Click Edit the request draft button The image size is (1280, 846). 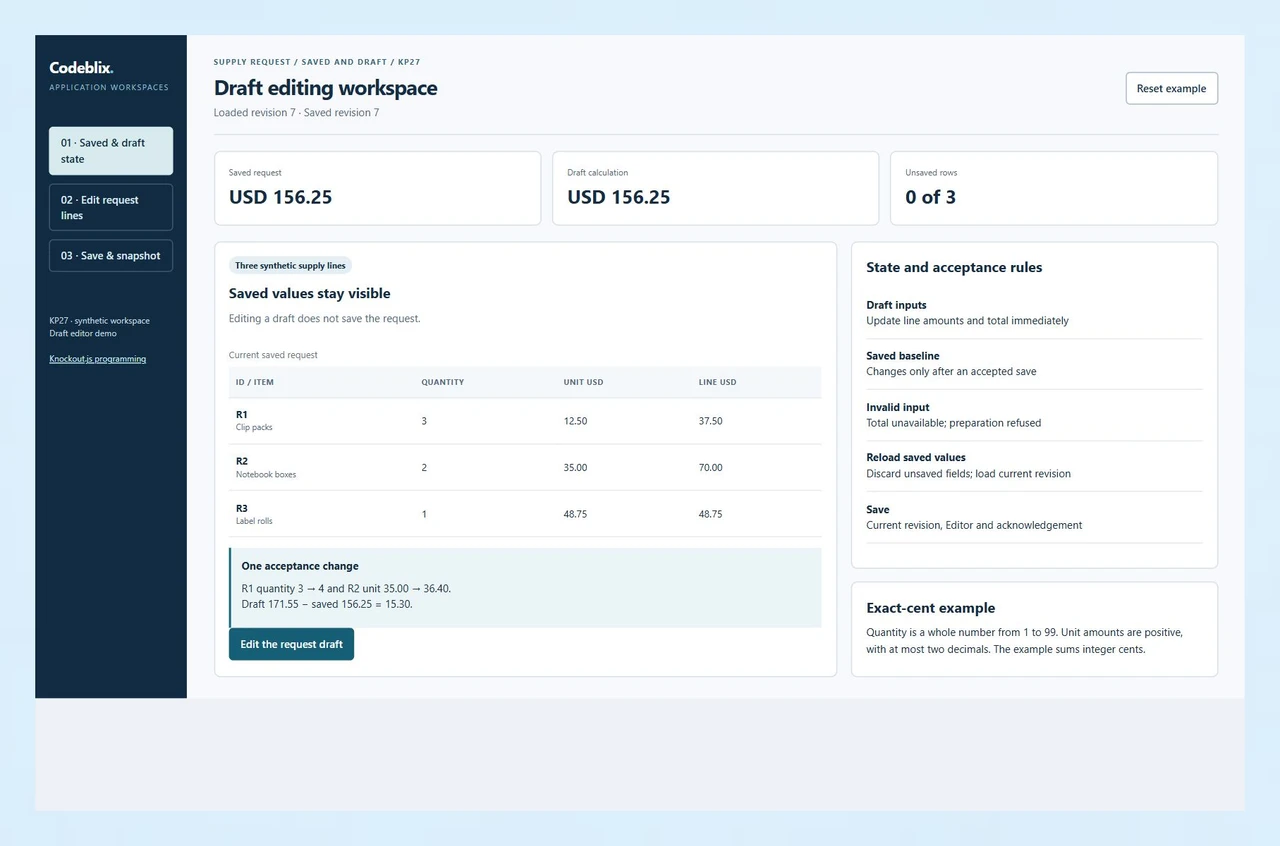(291, 644)
